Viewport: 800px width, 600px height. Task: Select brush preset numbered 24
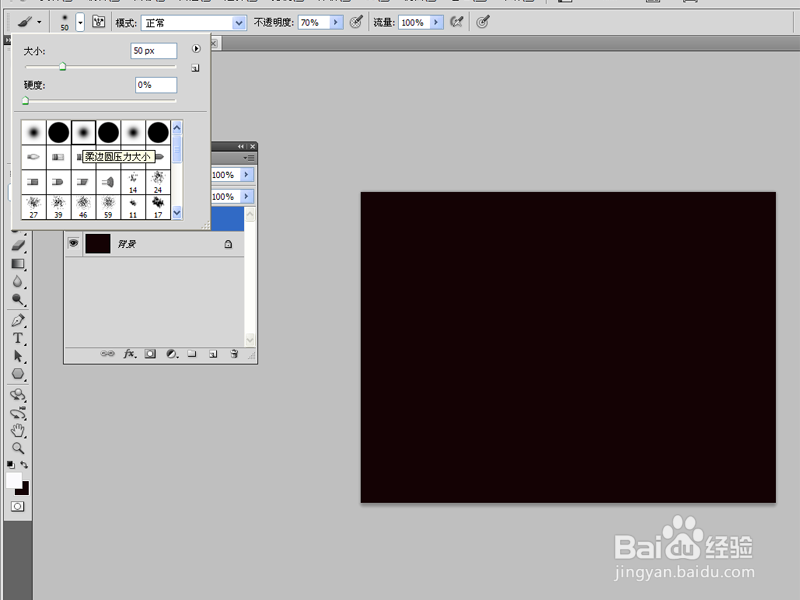coord(158,182)
